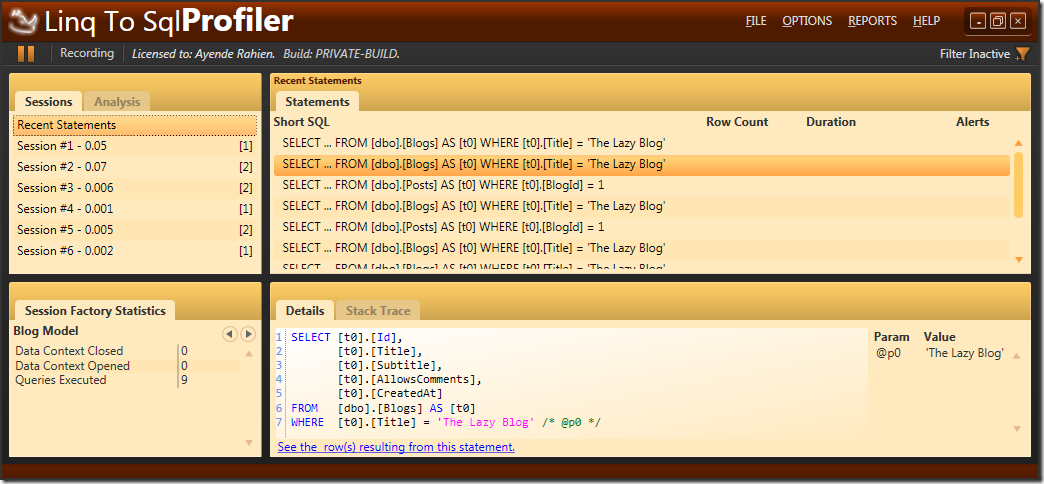The height and width of the screenshot is (484, 1044).
Task: Go to previous statistics with left arrow
Action: click(x=230, y=334)
